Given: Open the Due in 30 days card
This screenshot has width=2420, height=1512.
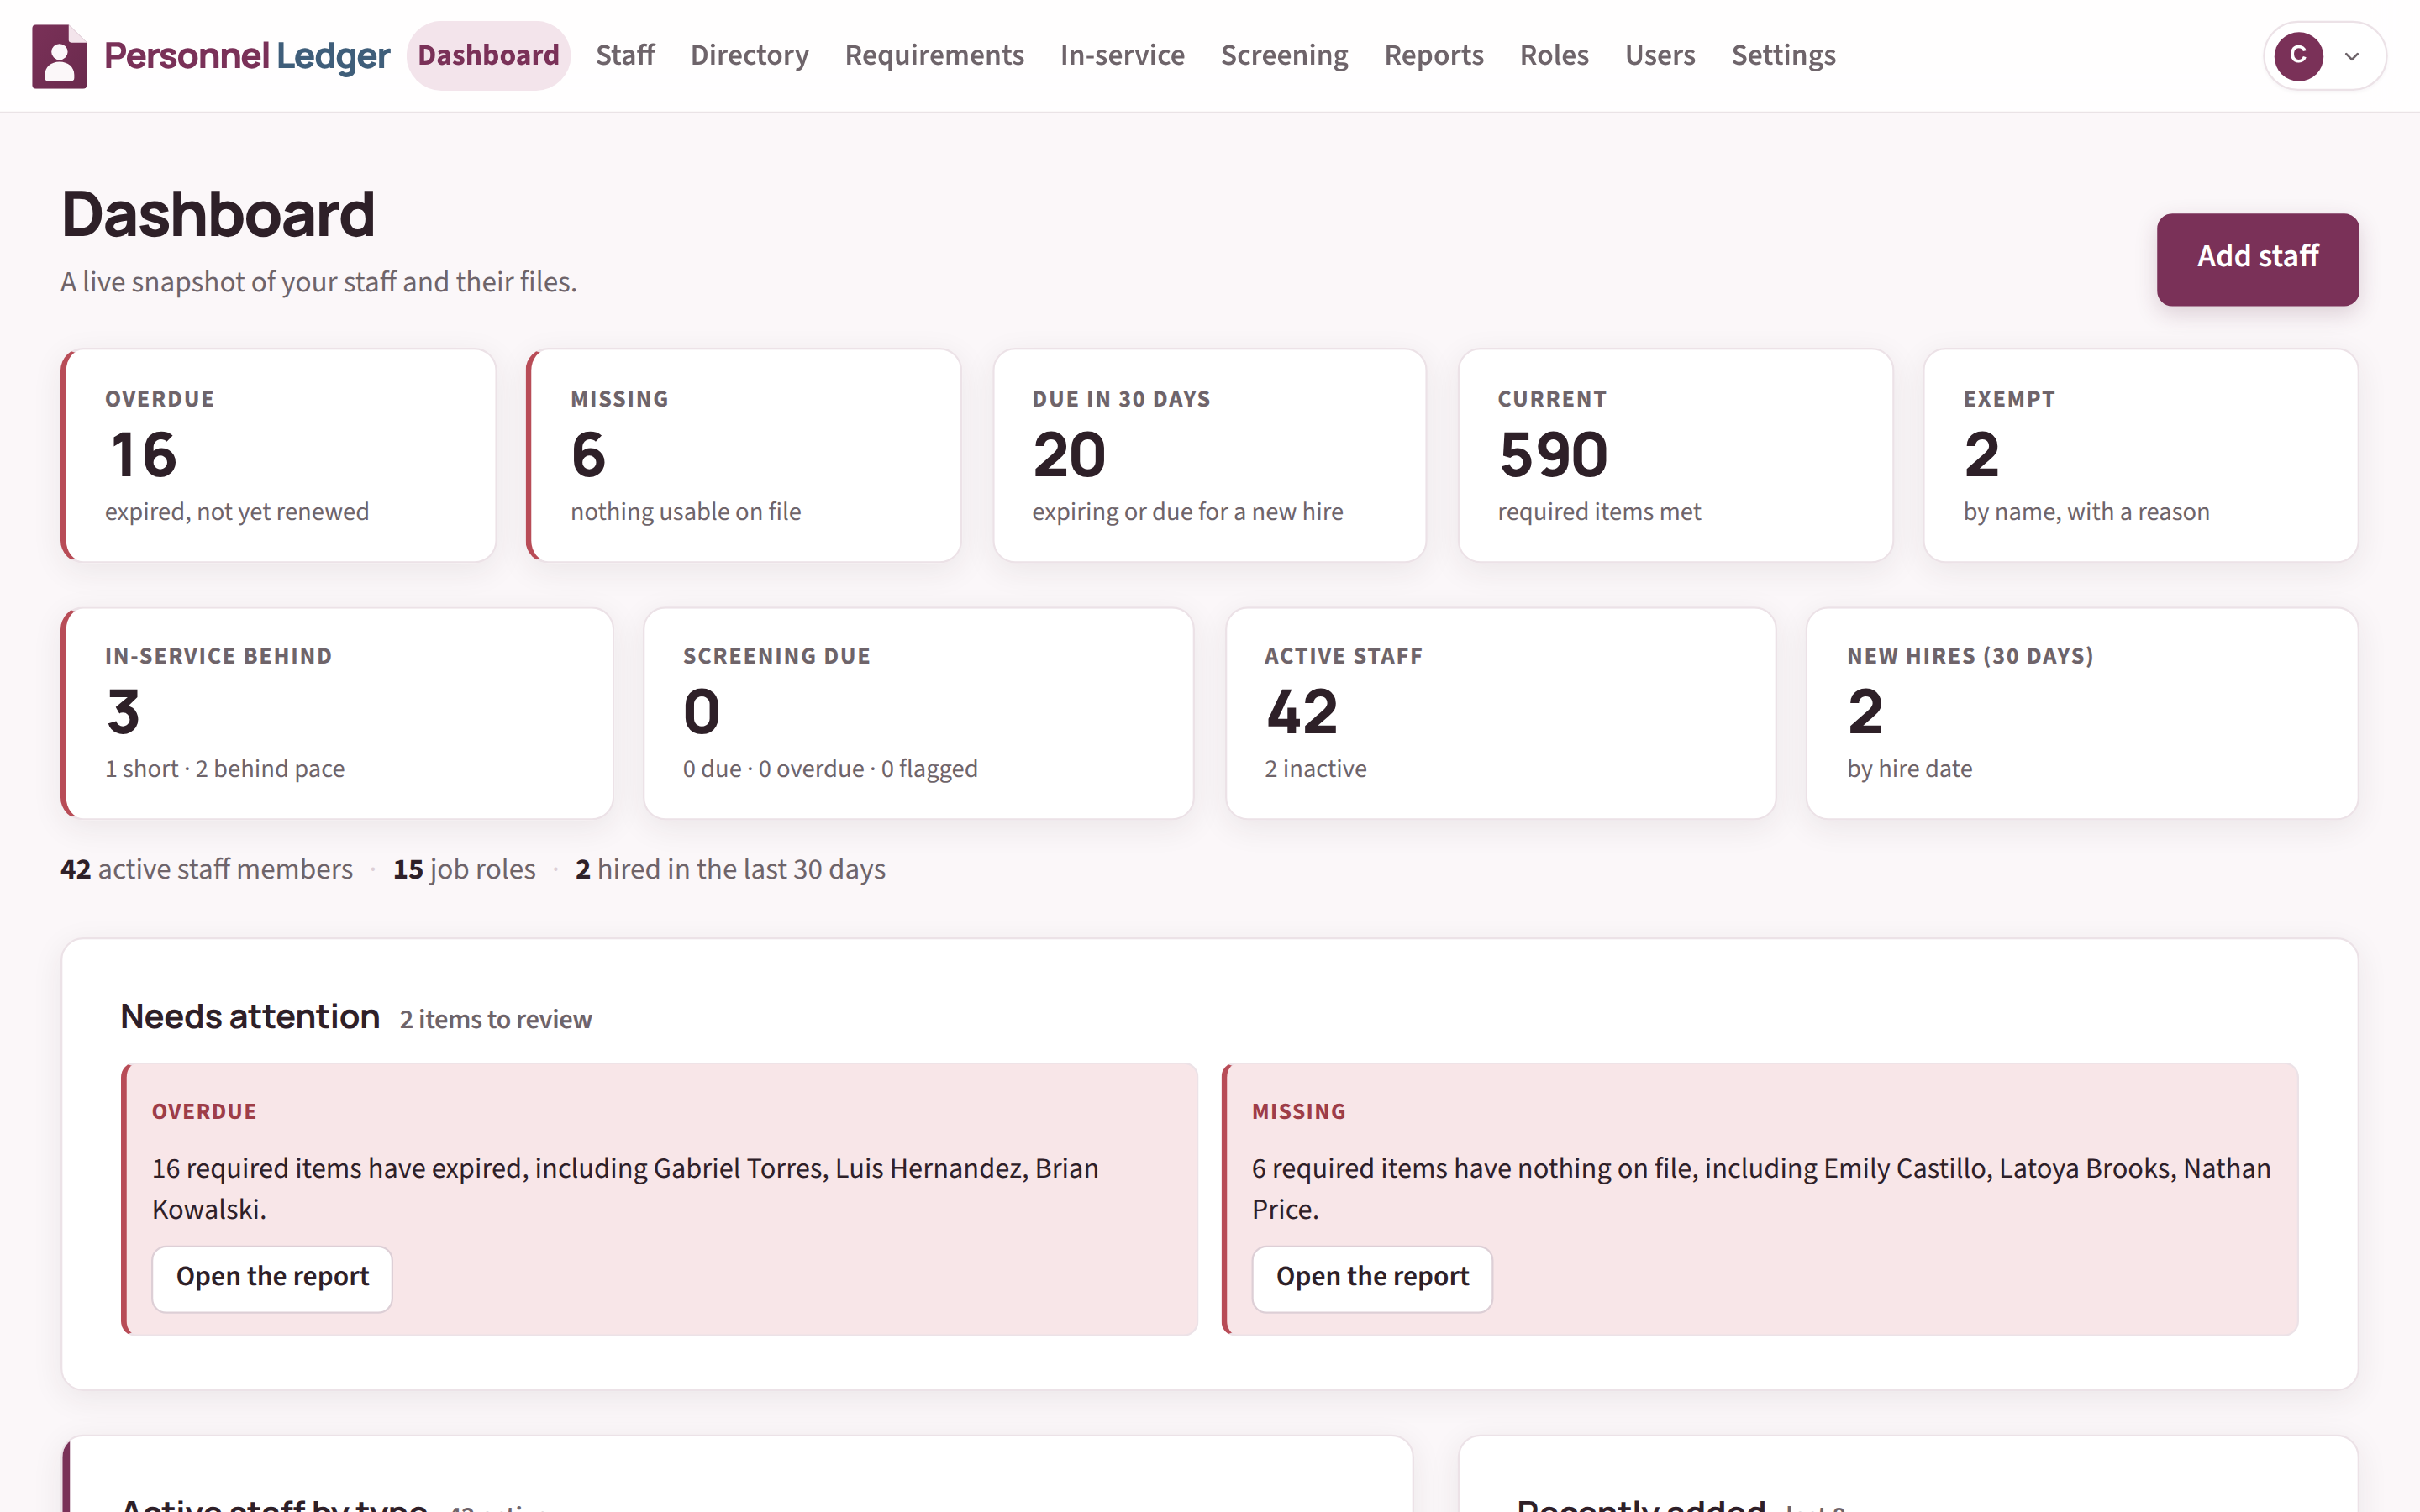Looking at the screenshot, I should (x=1210, y=455).
